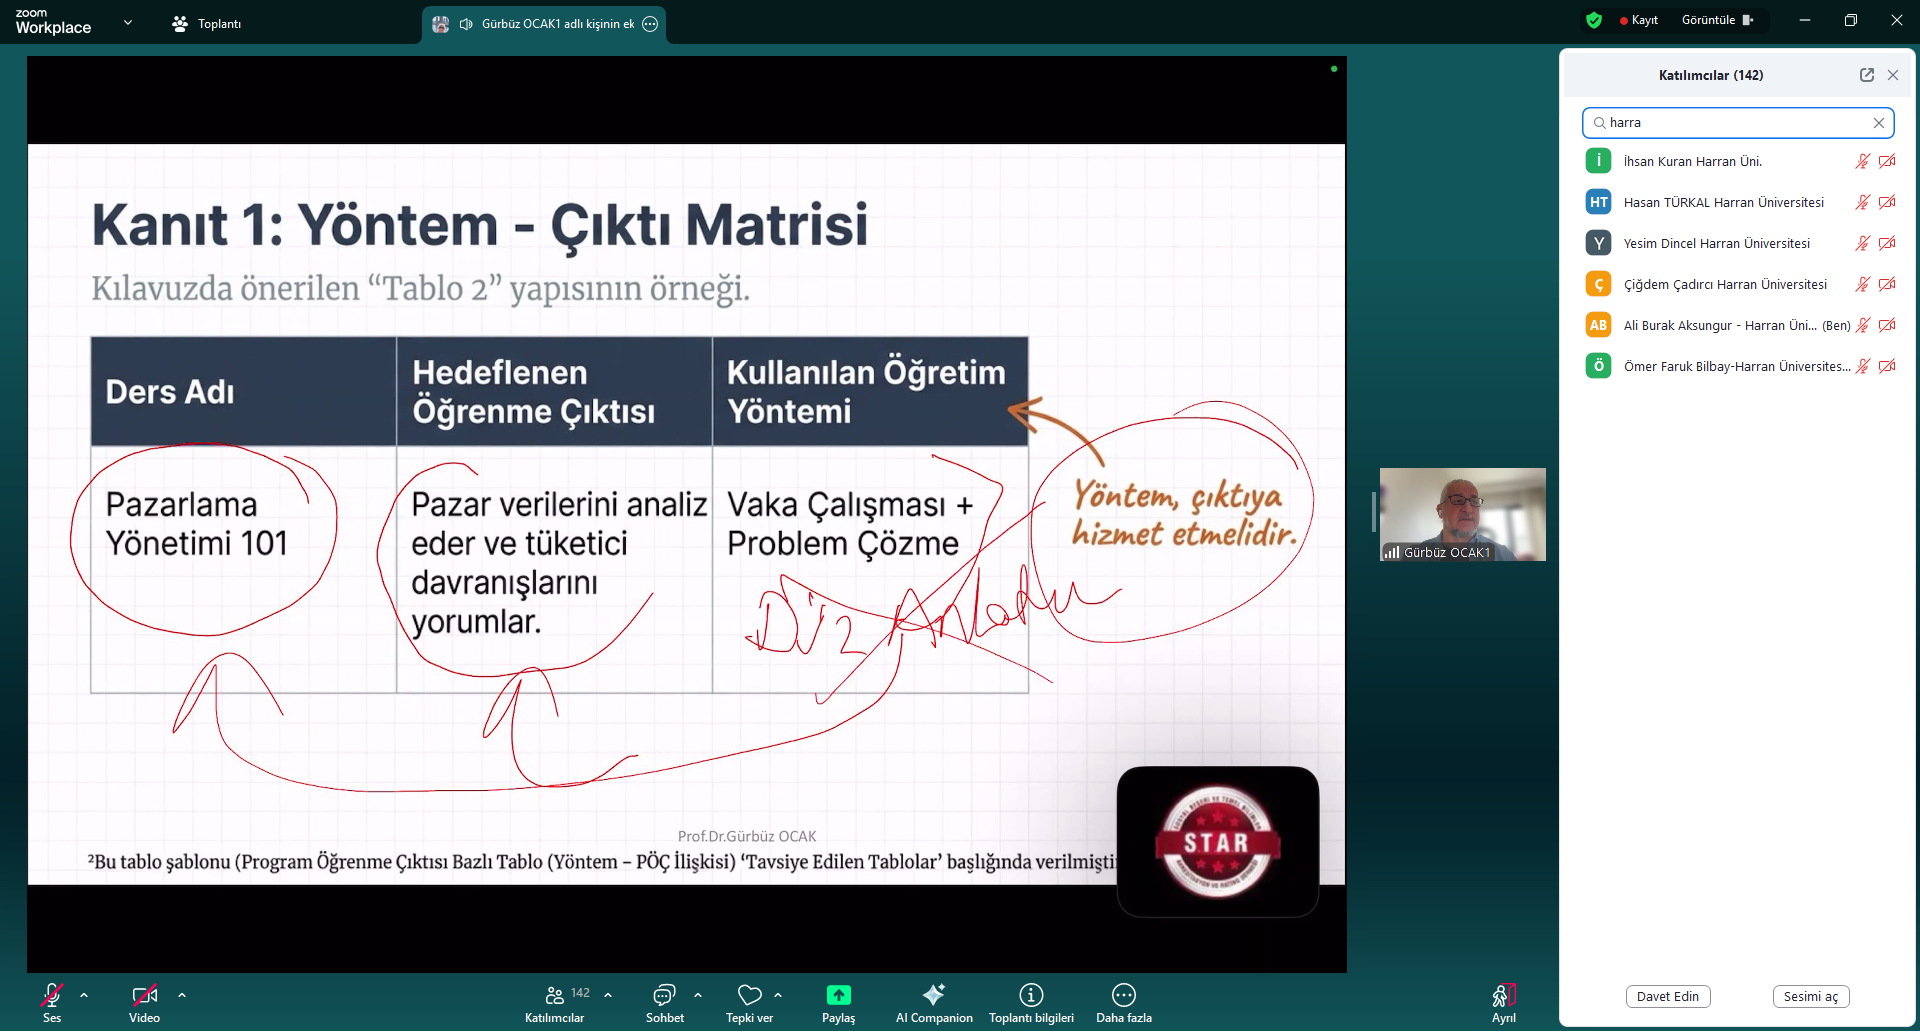Image resolution: width=1920 pixels, height=1032 pixels.
Task: Open the Zoom Workplace dropdown chevron
Action: 128,22
